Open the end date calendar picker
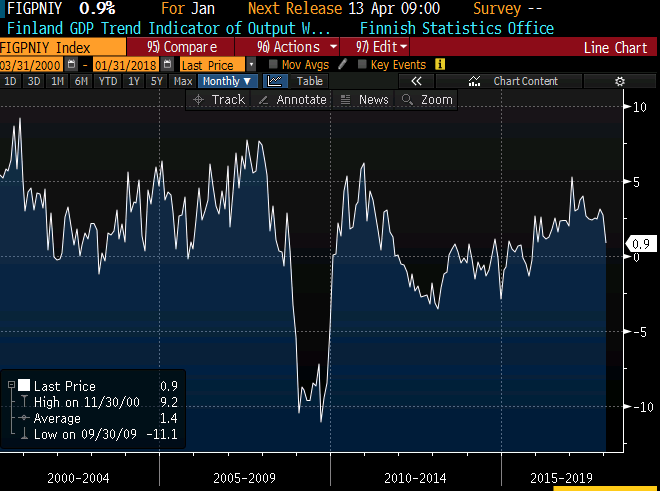The width and height of the screenshot is (660, 491). click(168, 65)
